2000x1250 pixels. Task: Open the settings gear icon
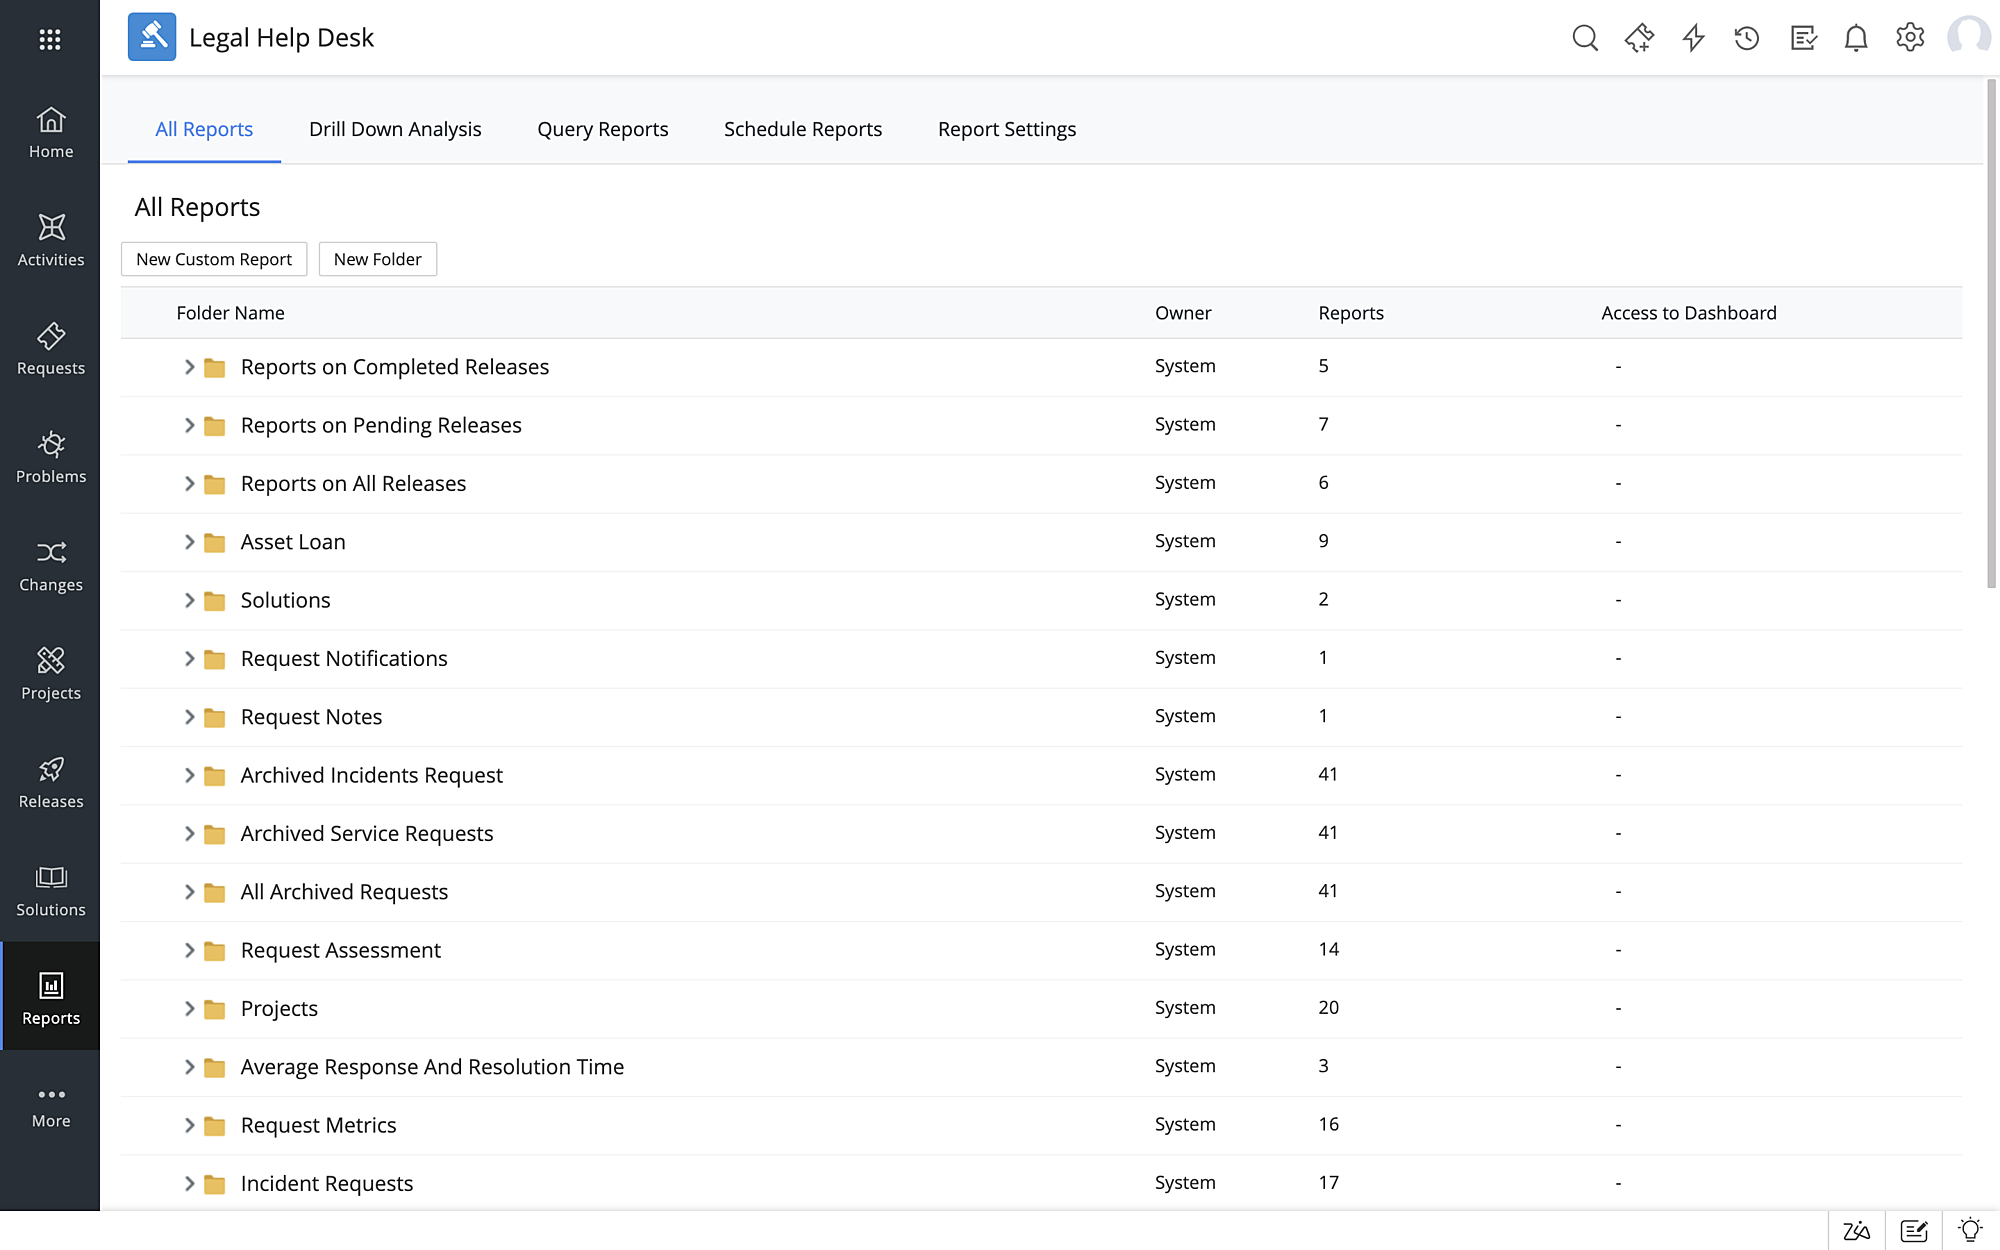point(1909,37)
